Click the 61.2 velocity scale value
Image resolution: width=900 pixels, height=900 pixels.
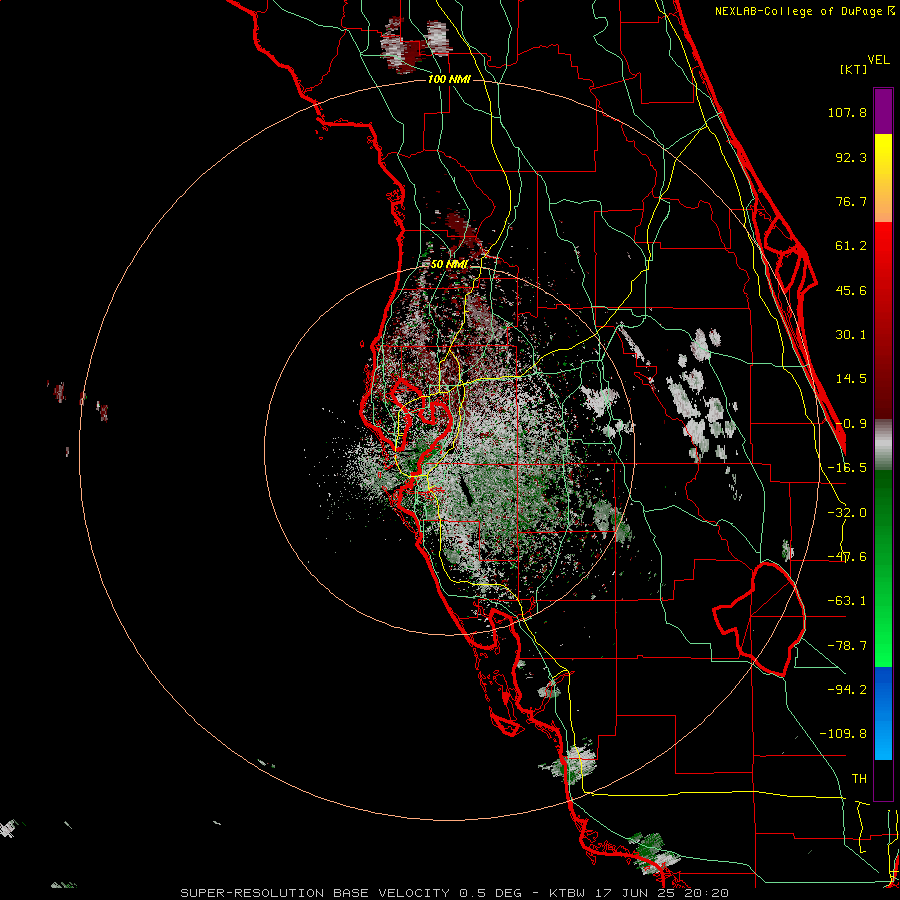[851, 246]
